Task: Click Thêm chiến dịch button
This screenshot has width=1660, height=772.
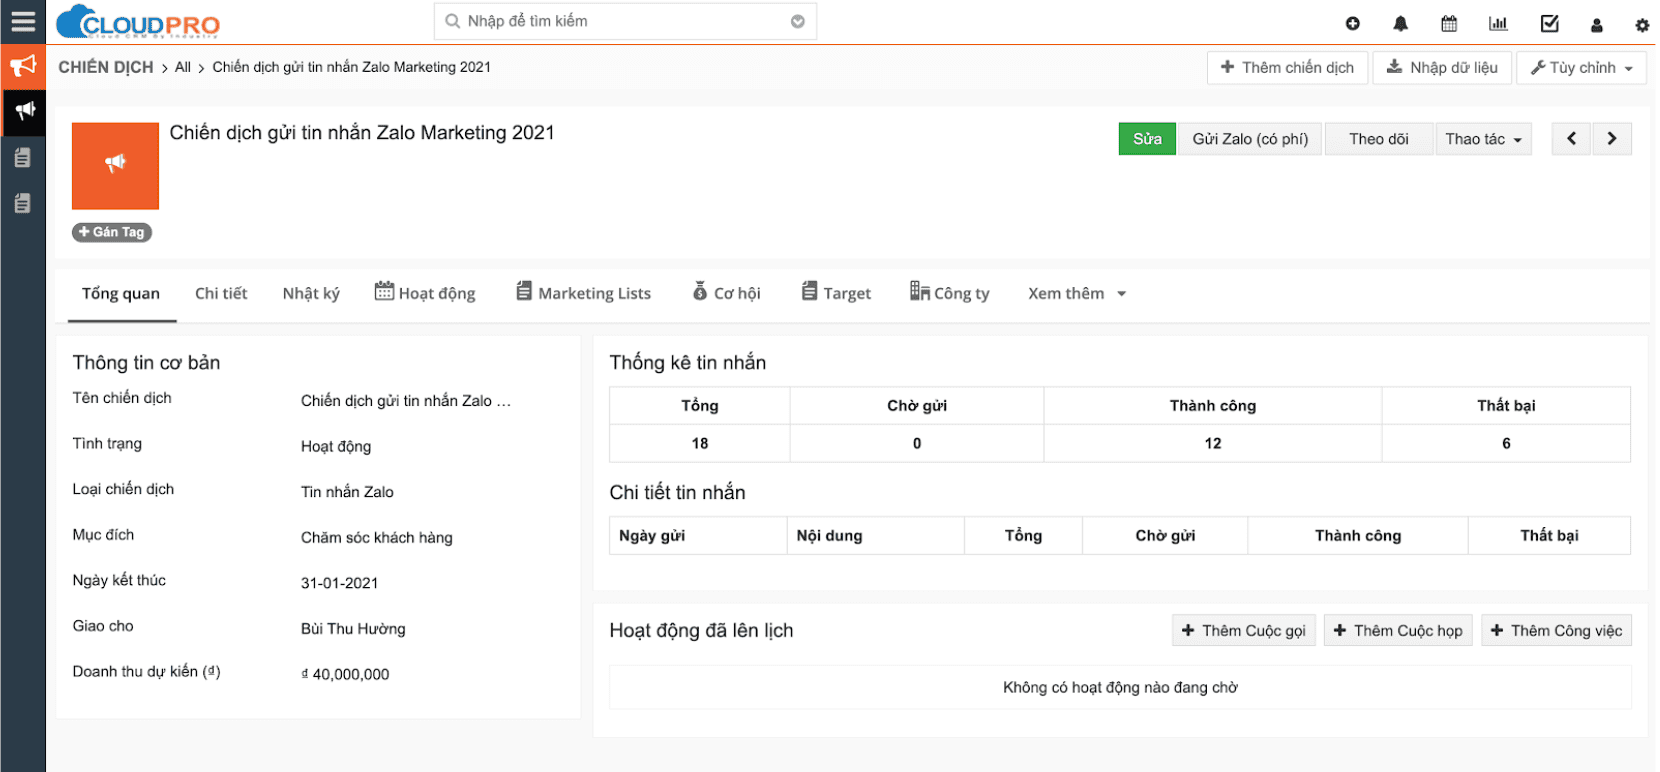Action: [1287, 68]
